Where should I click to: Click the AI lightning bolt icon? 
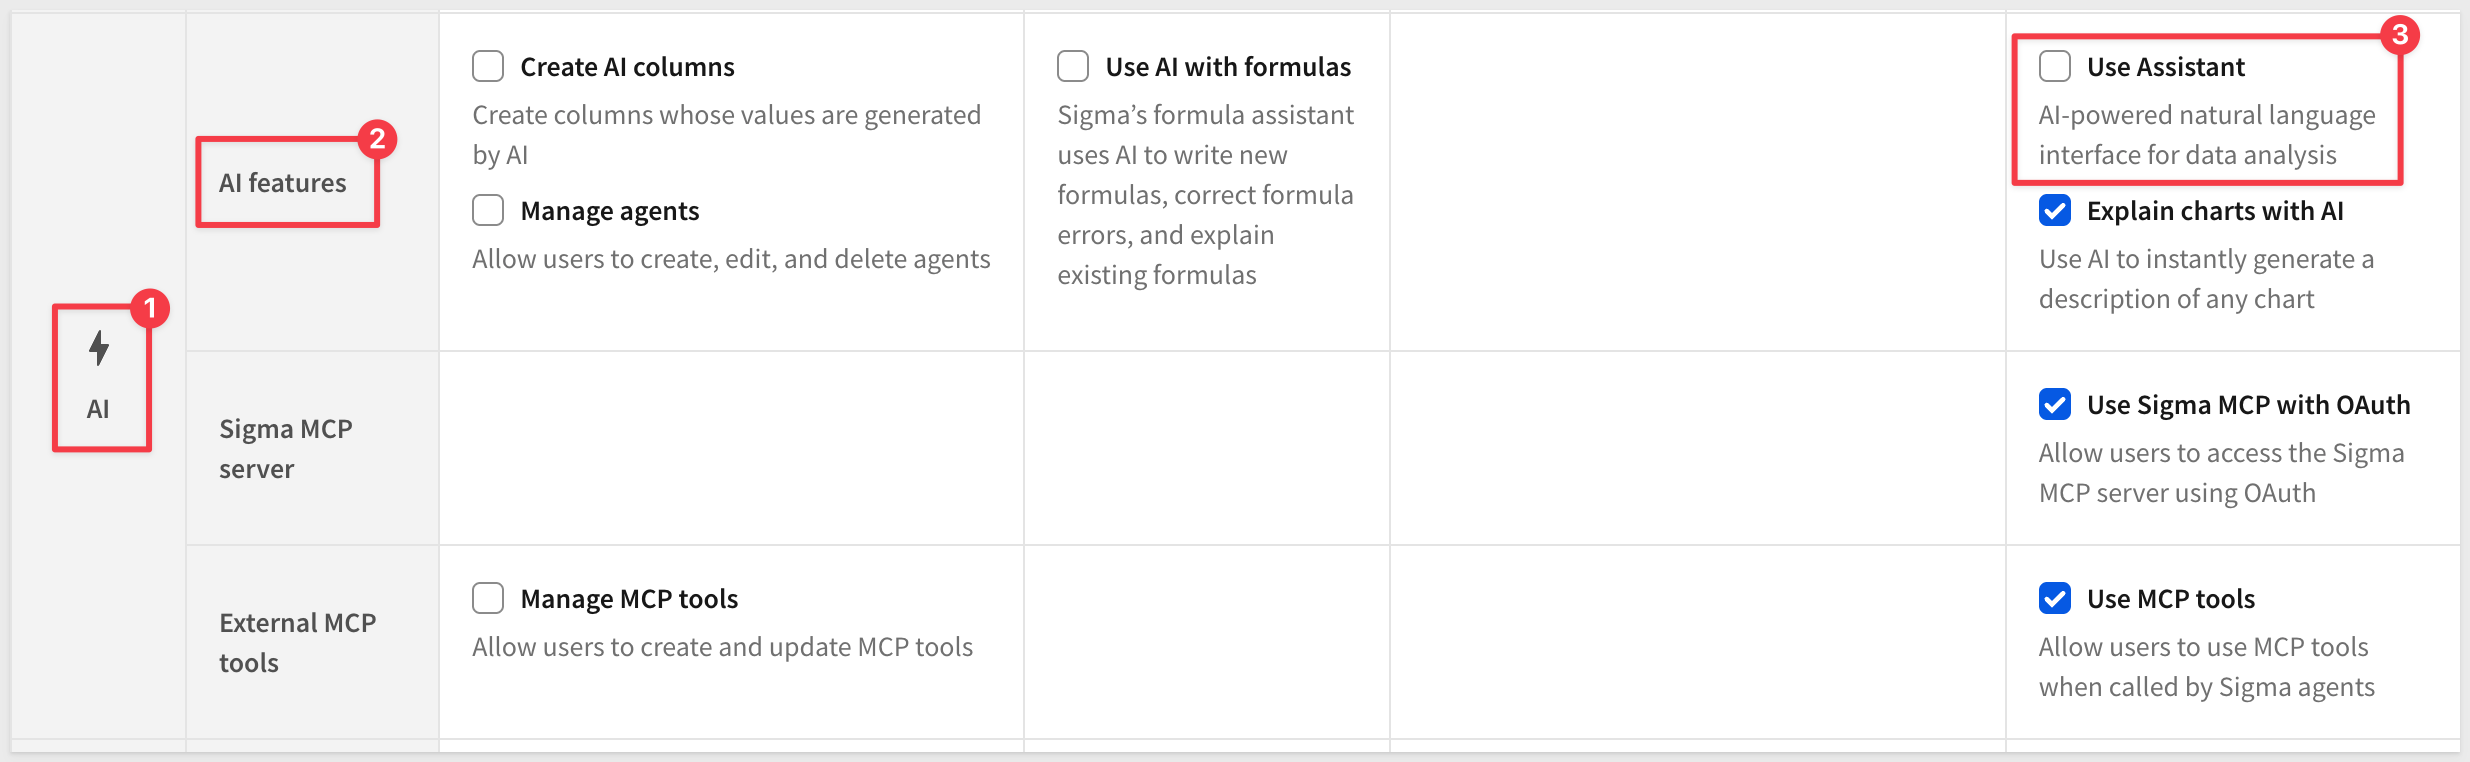click(98, 348)
